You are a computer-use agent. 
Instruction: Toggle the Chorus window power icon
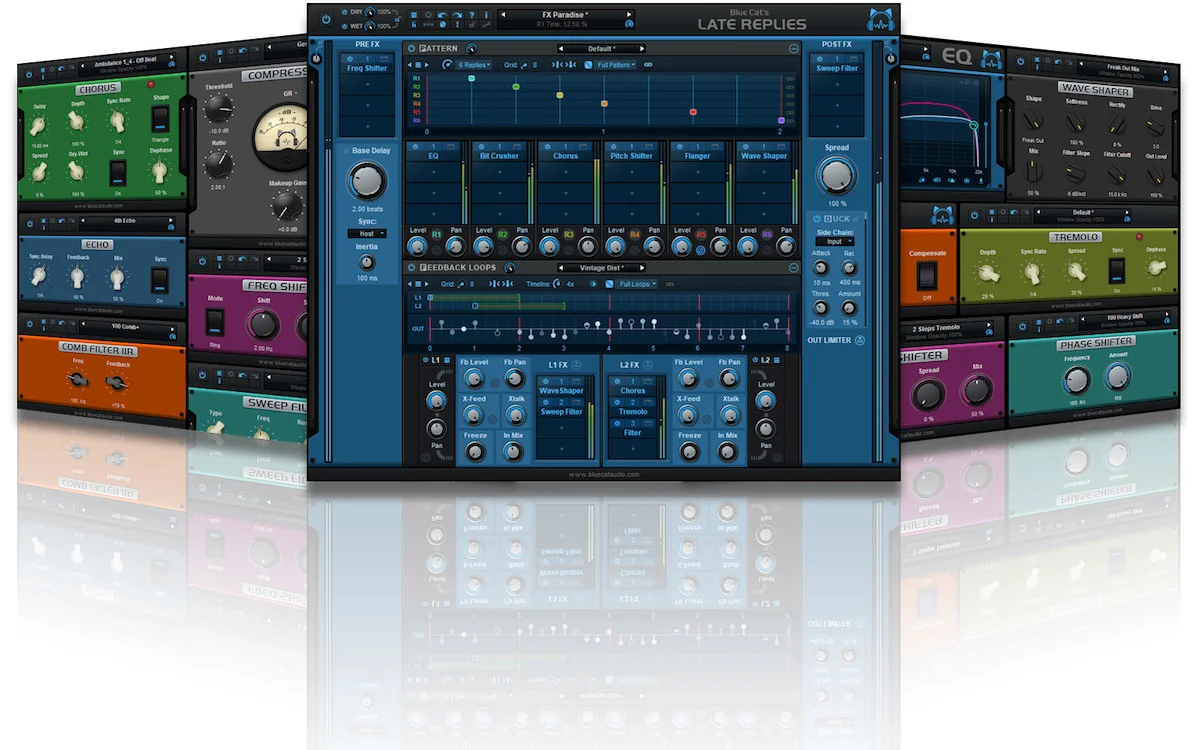[29, 74]
